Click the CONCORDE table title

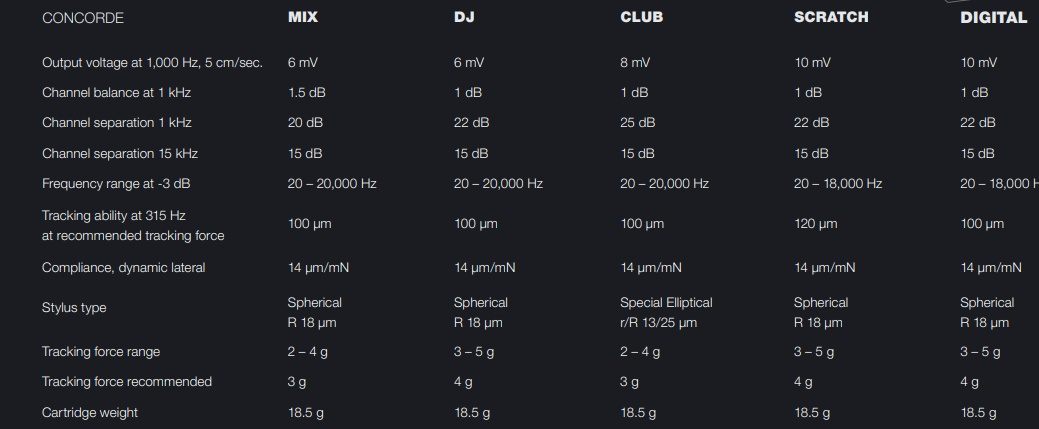coord(83,19)
